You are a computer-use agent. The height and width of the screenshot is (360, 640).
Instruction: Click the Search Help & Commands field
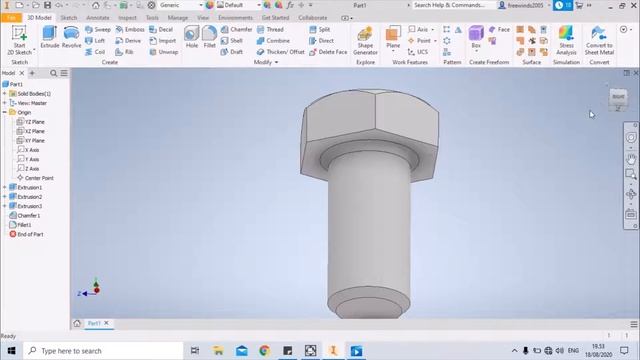450,5
